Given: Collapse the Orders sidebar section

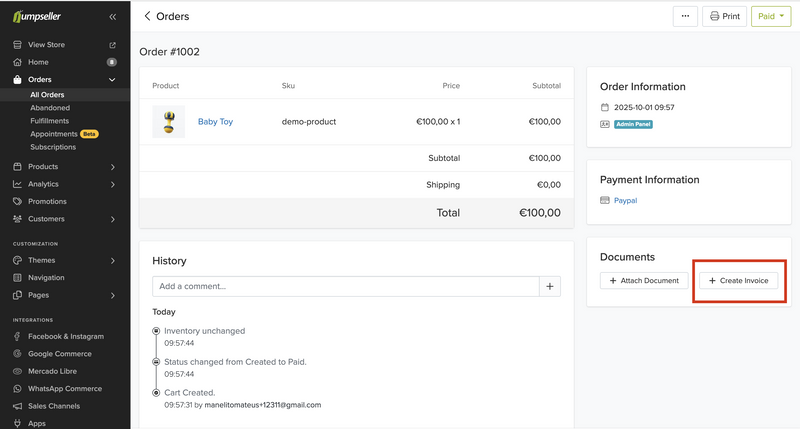Looking at the screenshot, I should point(112,80).
